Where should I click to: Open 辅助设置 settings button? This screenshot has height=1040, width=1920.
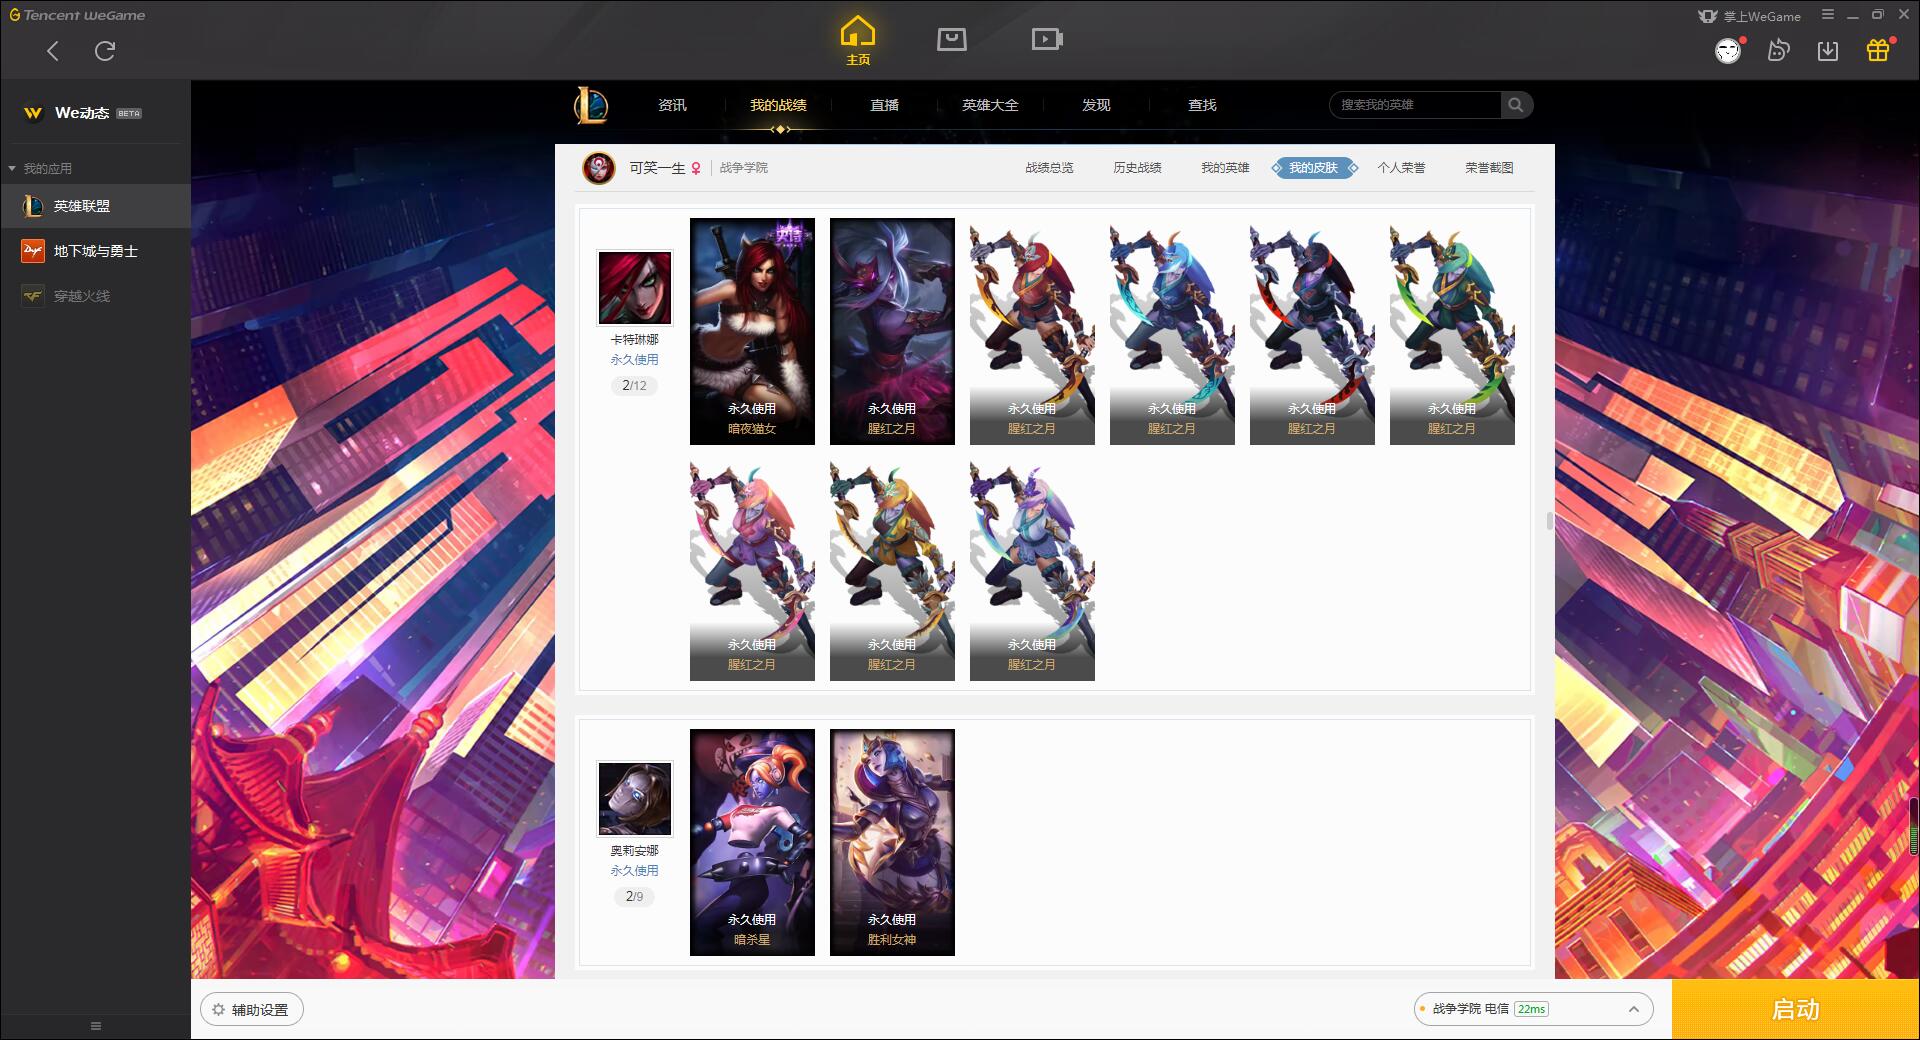[252, 1010]
